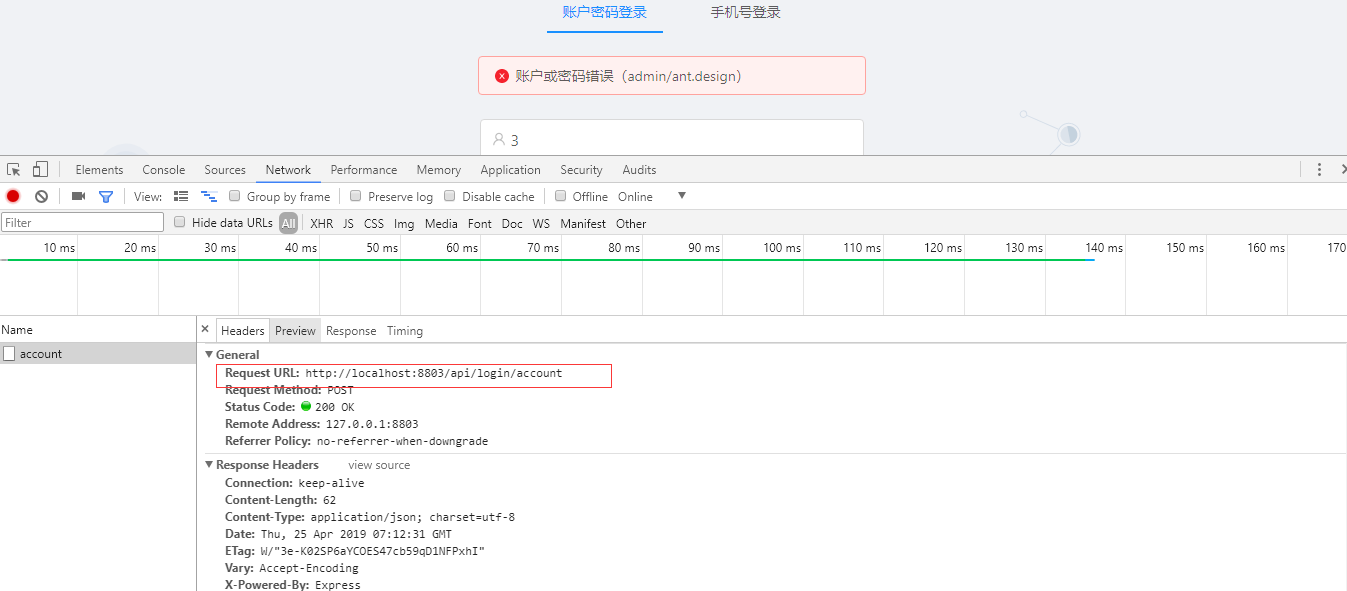Image resolution: width=1347 pixels, height=591 pixels.
Task: Filter requests by Font
Action: [x=480, y=223]
